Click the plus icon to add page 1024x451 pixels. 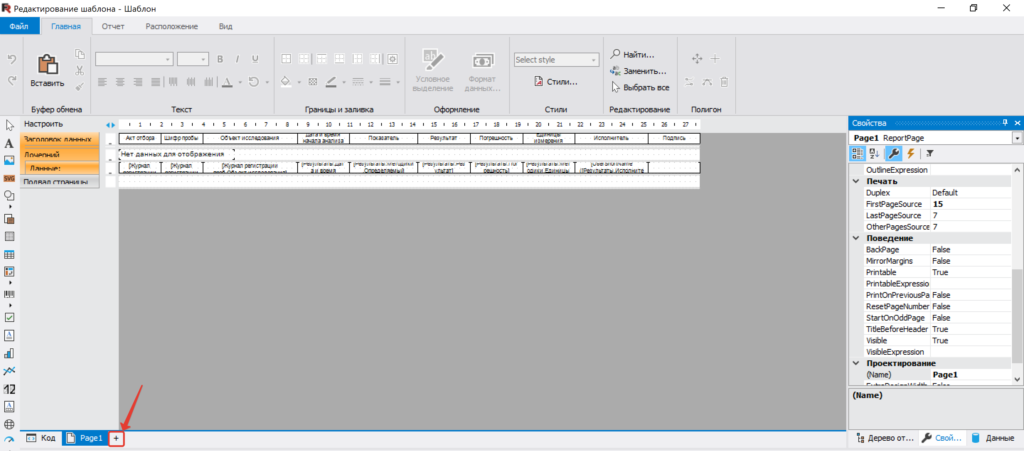point(116,439)
